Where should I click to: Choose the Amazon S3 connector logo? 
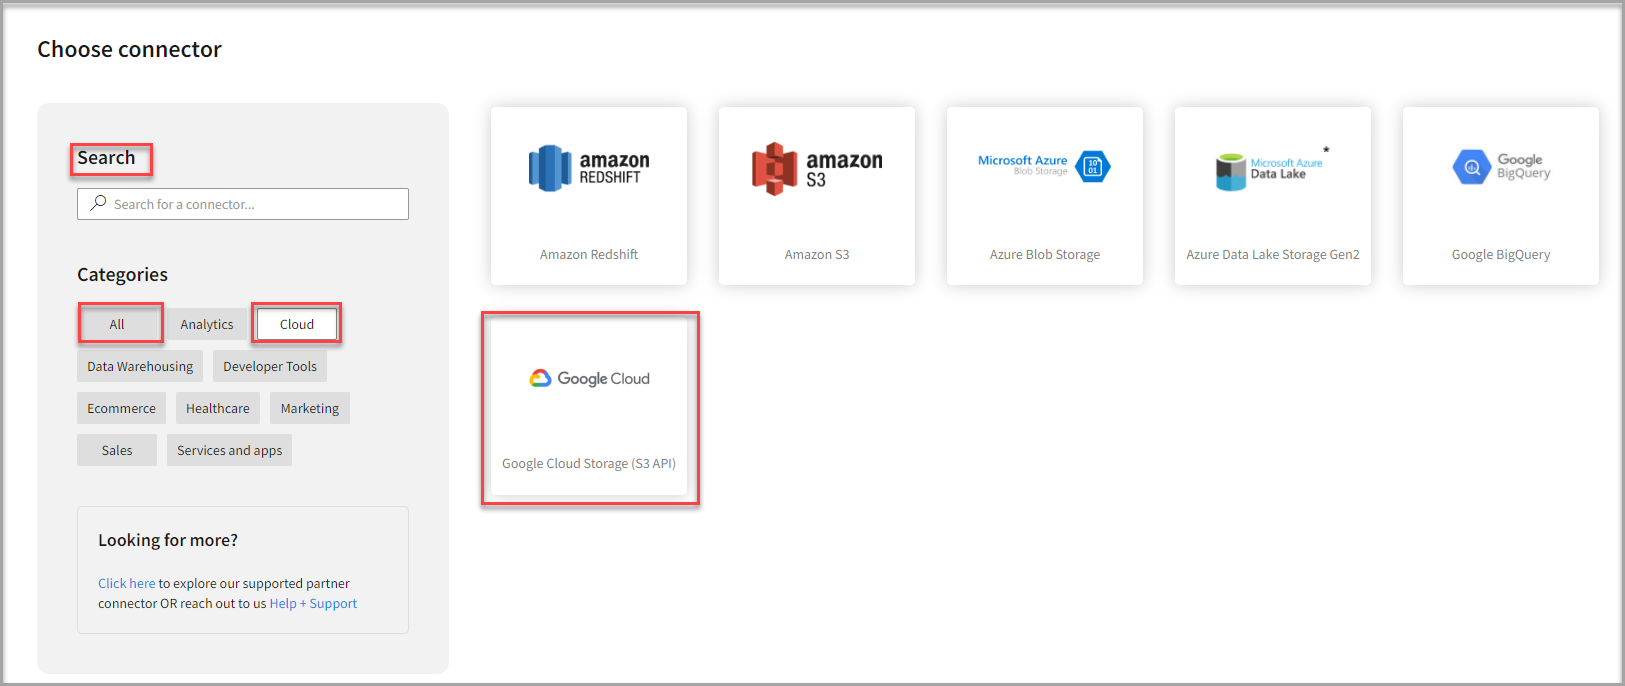(816, 168)
